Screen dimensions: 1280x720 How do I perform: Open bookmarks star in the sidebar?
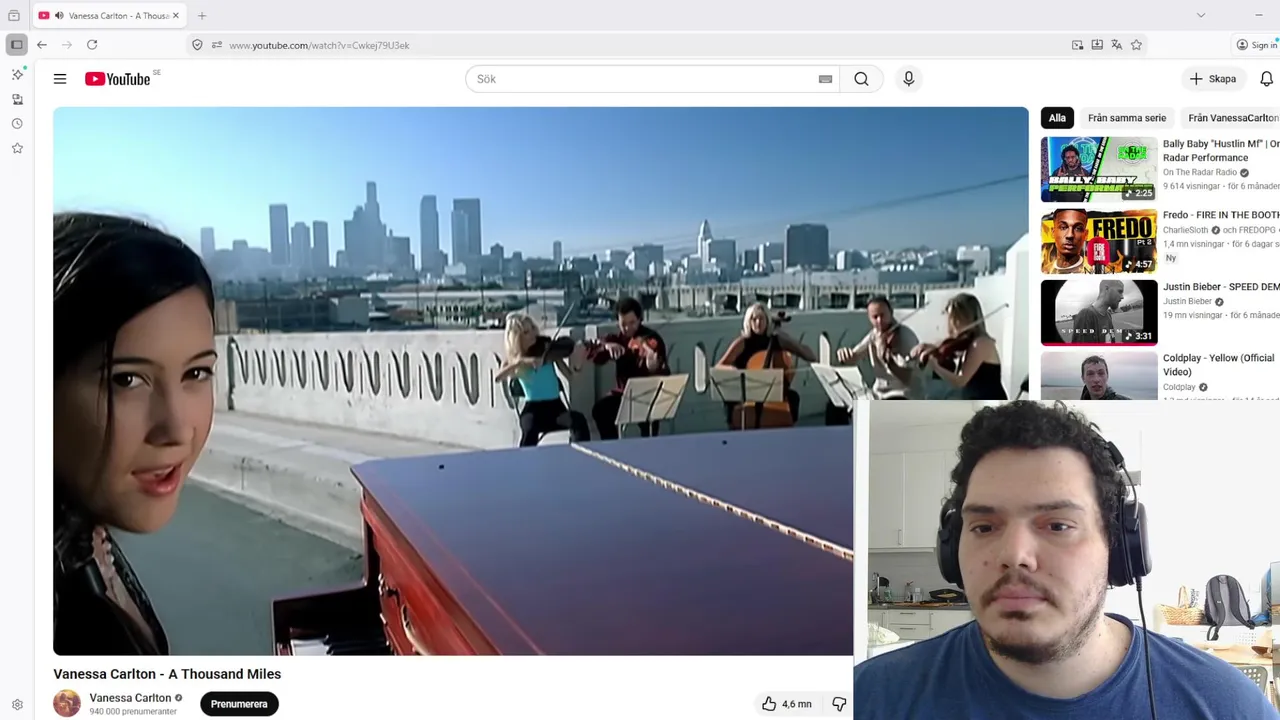[x=17, y=148]
